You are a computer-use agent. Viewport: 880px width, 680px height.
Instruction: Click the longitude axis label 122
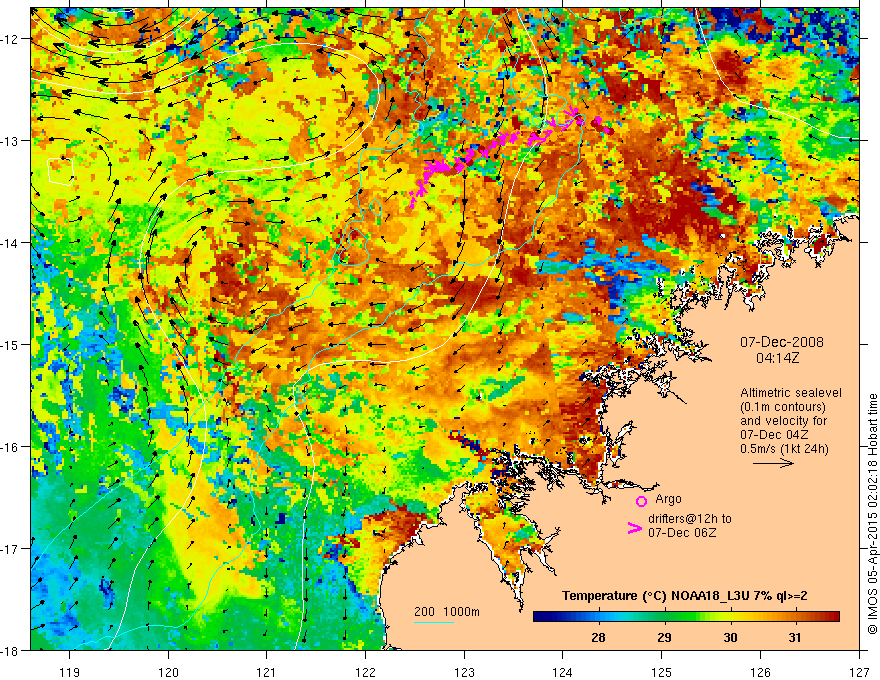(365, 672)
